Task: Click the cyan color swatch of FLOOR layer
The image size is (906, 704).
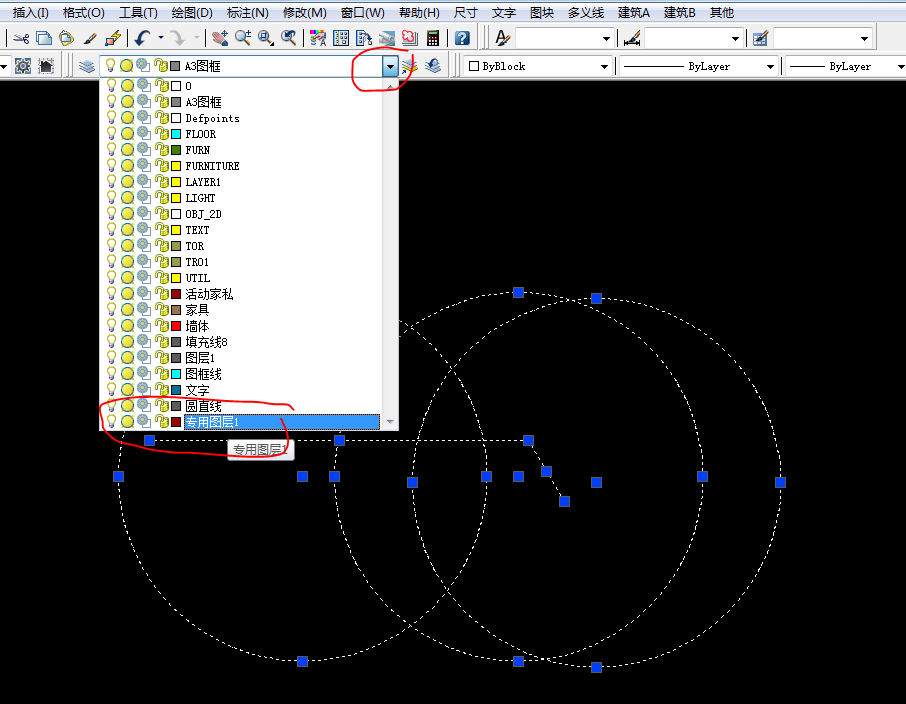Action: point(176,134)
